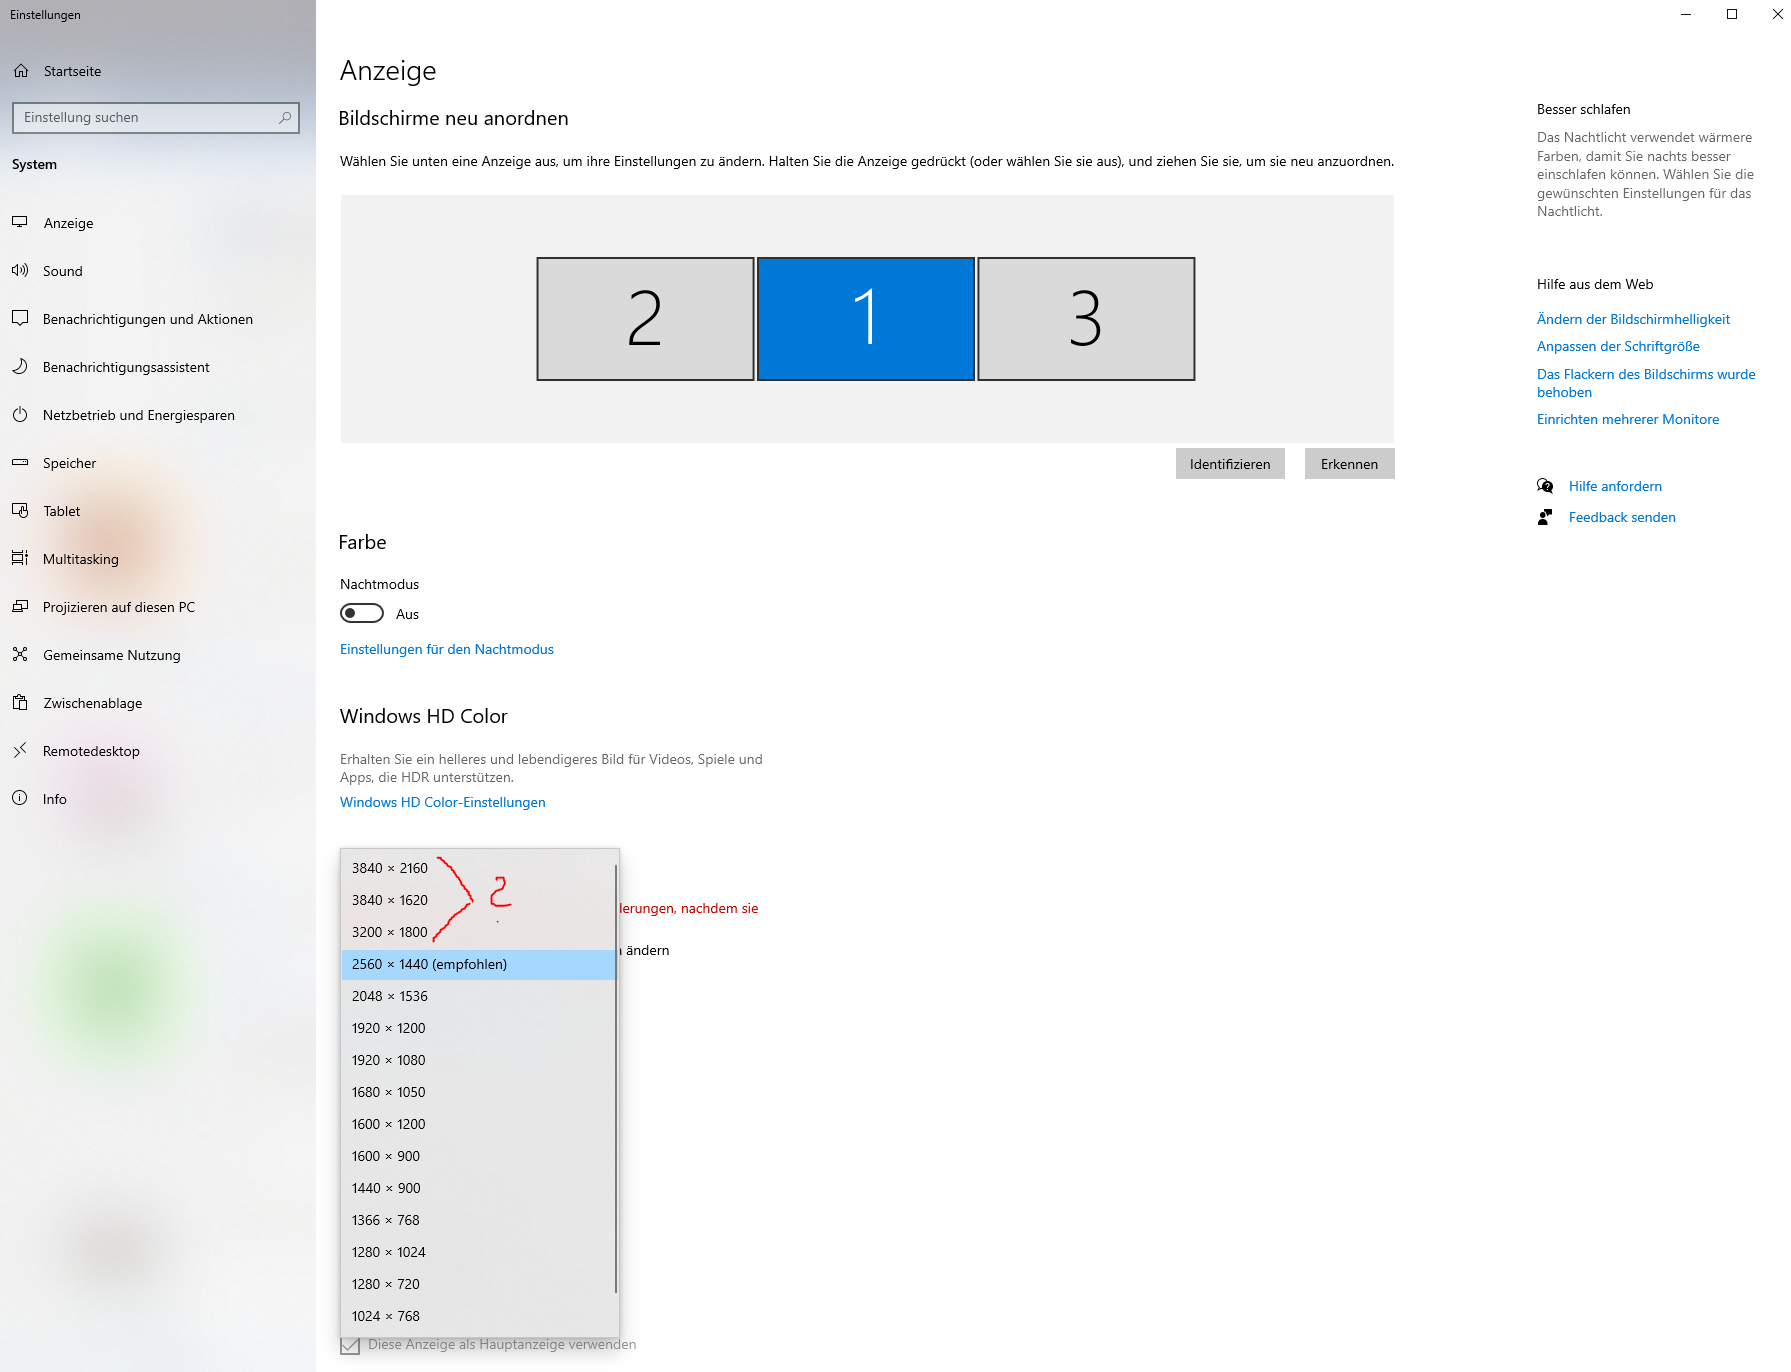Open the Sound settings page
This screenshot has height=1372, width=1791.
(x=158, y=271)
